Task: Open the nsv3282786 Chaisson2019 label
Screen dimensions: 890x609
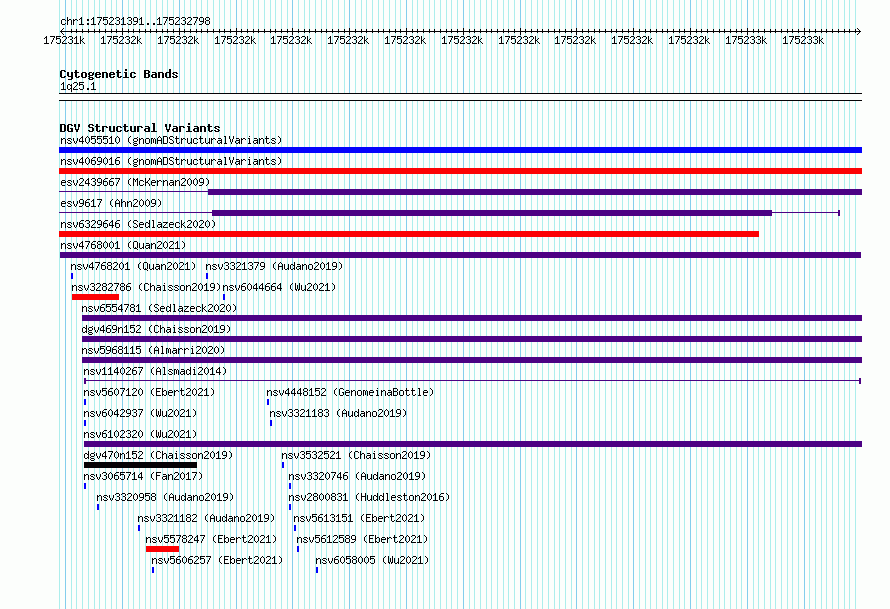Action: 146,287
